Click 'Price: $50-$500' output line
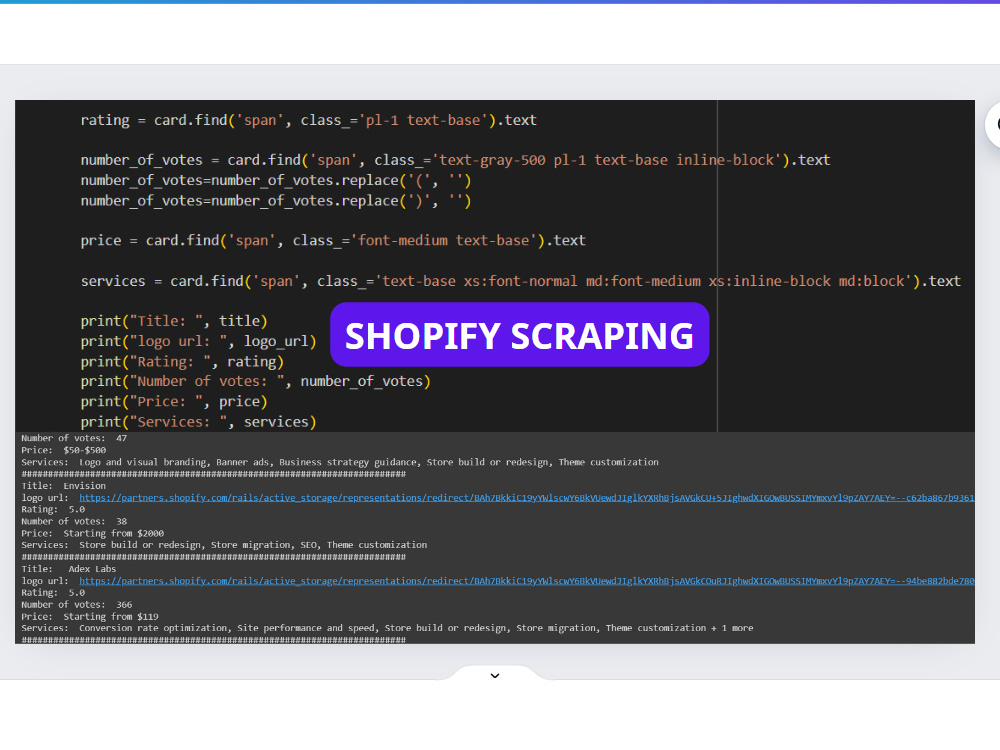The image size is (1000, 750). [63, 450]
